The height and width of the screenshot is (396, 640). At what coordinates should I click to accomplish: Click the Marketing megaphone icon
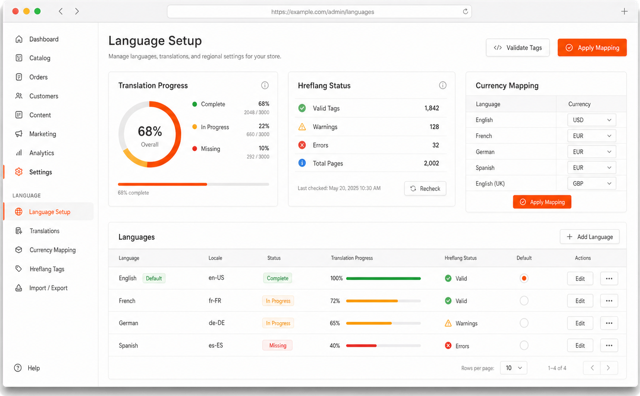point(19,134)
